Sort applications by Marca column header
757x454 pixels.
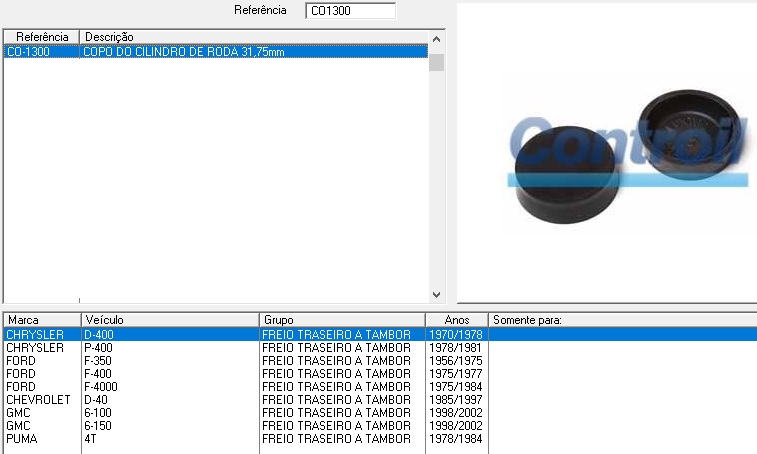coord(41,320)
